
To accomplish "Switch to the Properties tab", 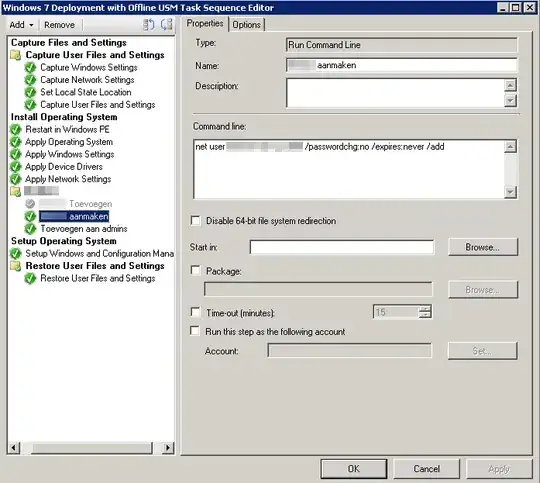I will tap(205, 23).
